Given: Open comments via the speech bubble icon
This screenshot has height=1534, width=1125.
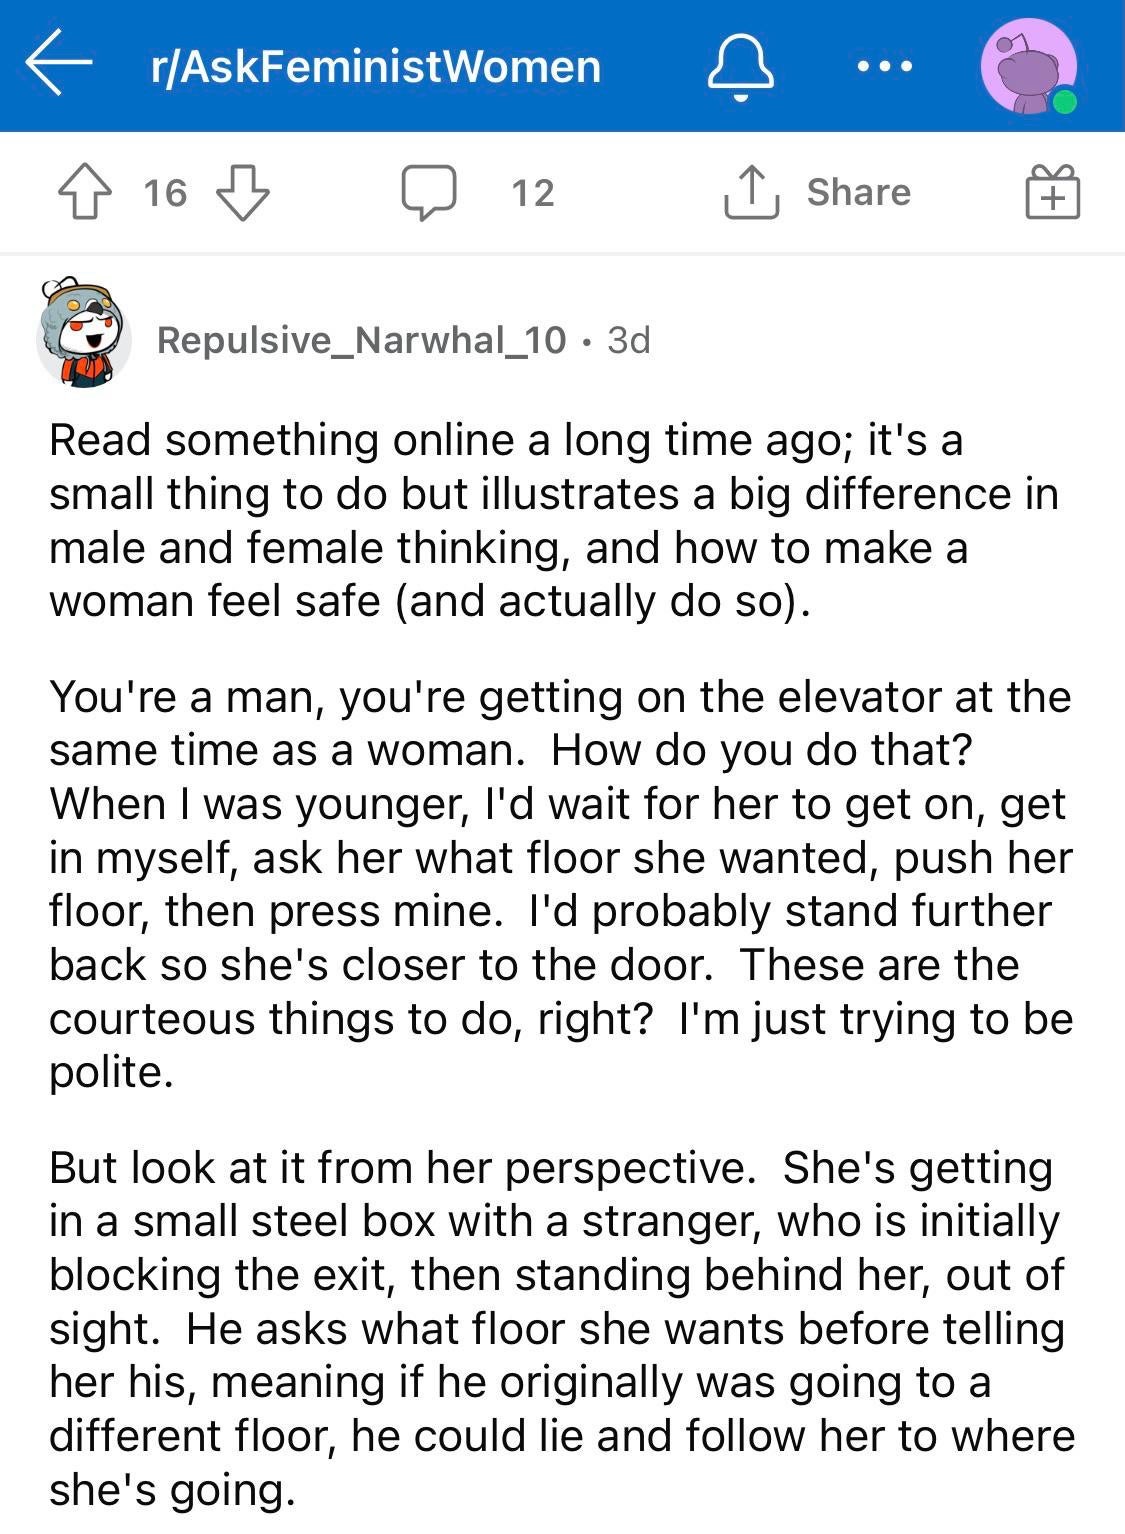Looking at the screenshot, I should tap(429, 192).
